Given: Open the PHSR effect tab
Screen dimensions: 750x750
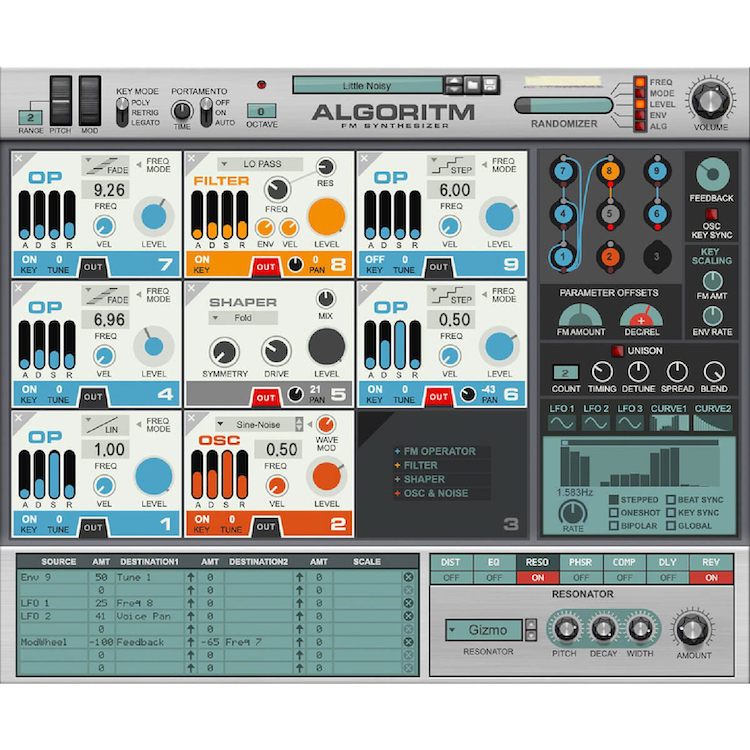Looking at the screenshot, I should (581, 562).
